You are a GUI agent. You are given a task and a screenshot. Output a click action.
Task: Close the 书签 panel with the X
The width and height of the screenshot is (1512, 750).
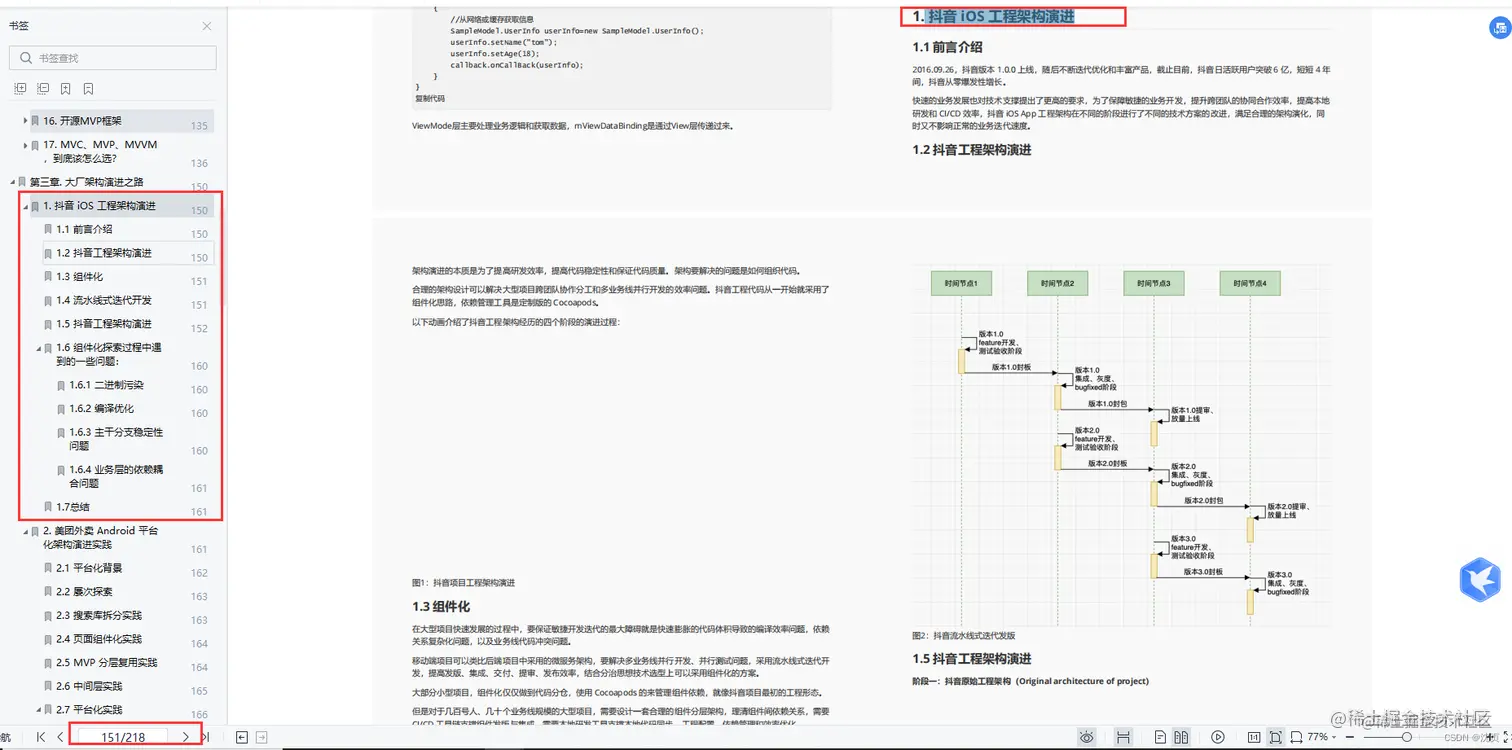[208, 26]
